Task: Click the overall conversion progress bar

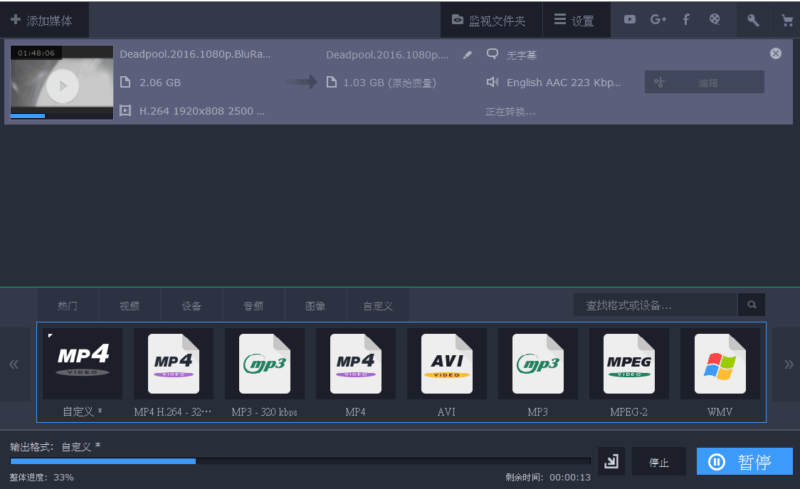Action: tap(301, 461)
